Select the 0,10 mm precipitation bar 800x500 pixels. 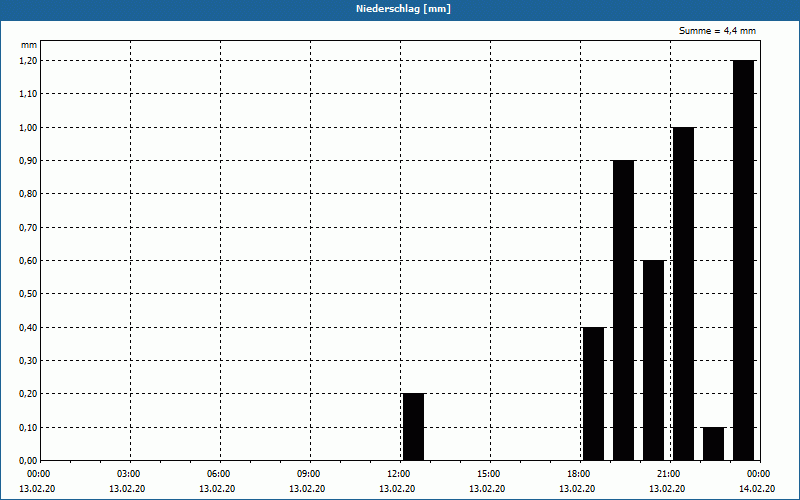pyautogui.click(x=713, y=444)
